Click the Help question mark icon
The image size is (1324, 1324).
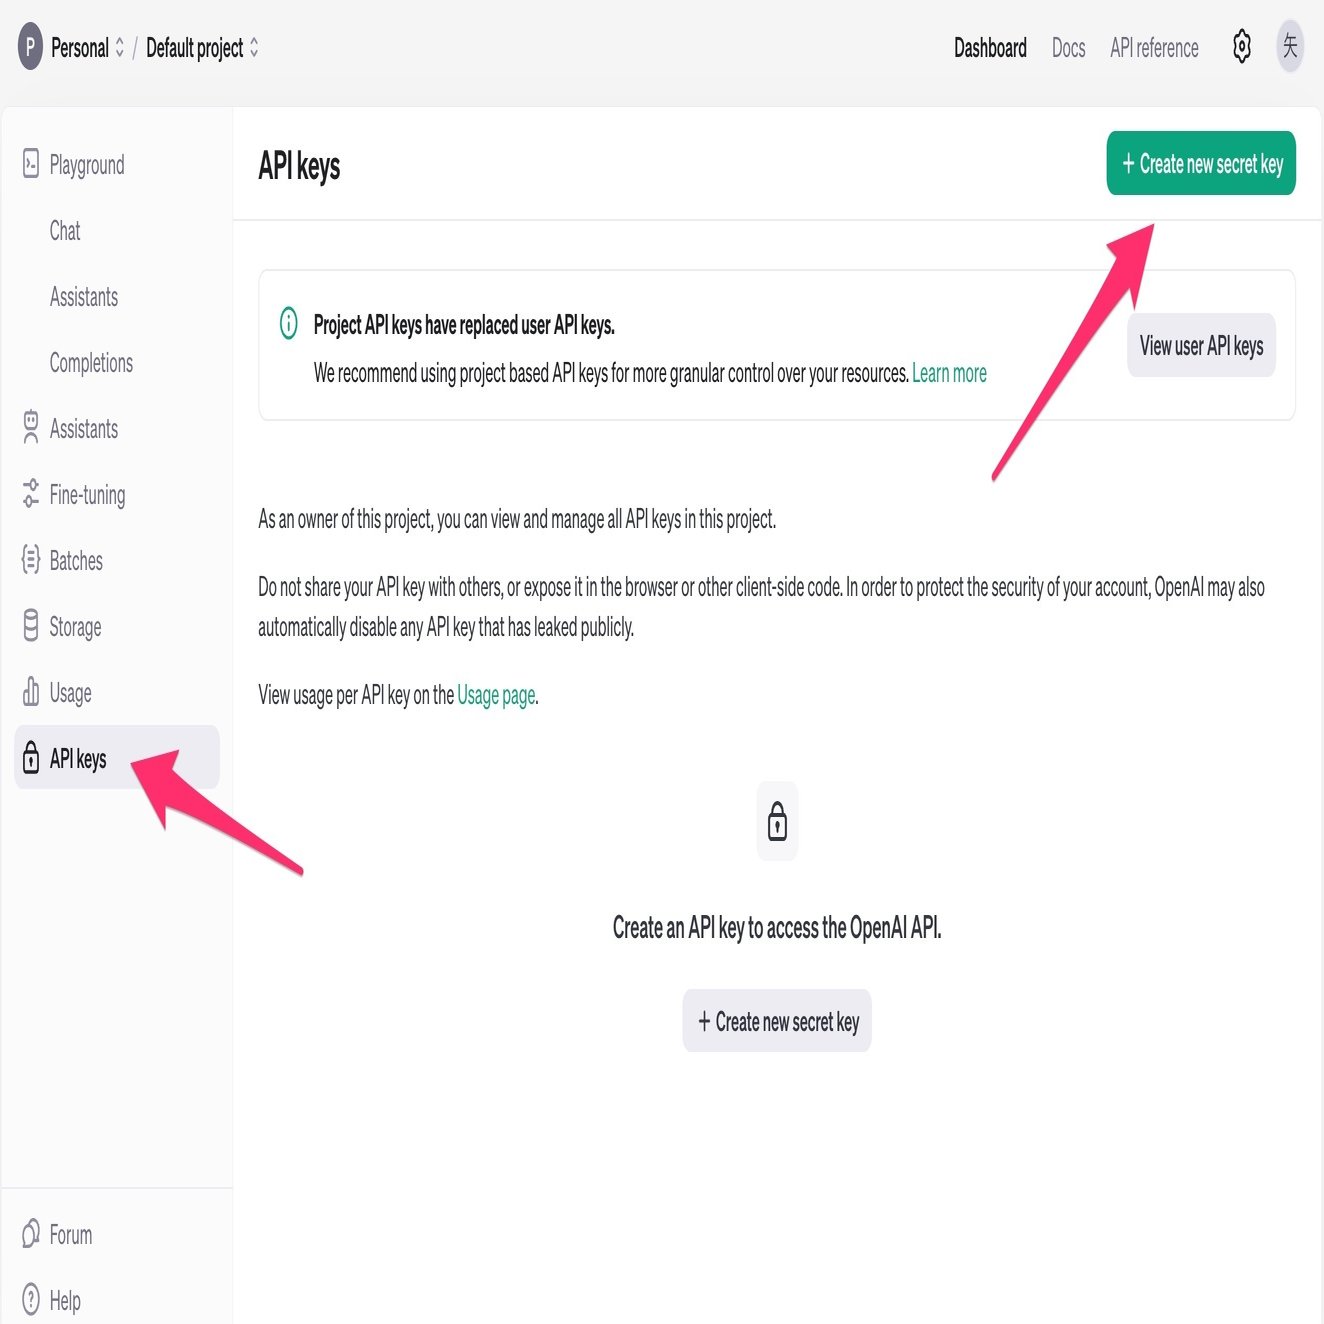pyautogui.click(x=31, y=1300)
